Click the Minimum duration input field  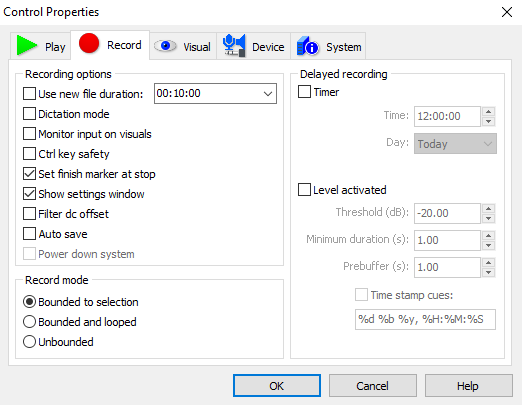tap(447, 240)
